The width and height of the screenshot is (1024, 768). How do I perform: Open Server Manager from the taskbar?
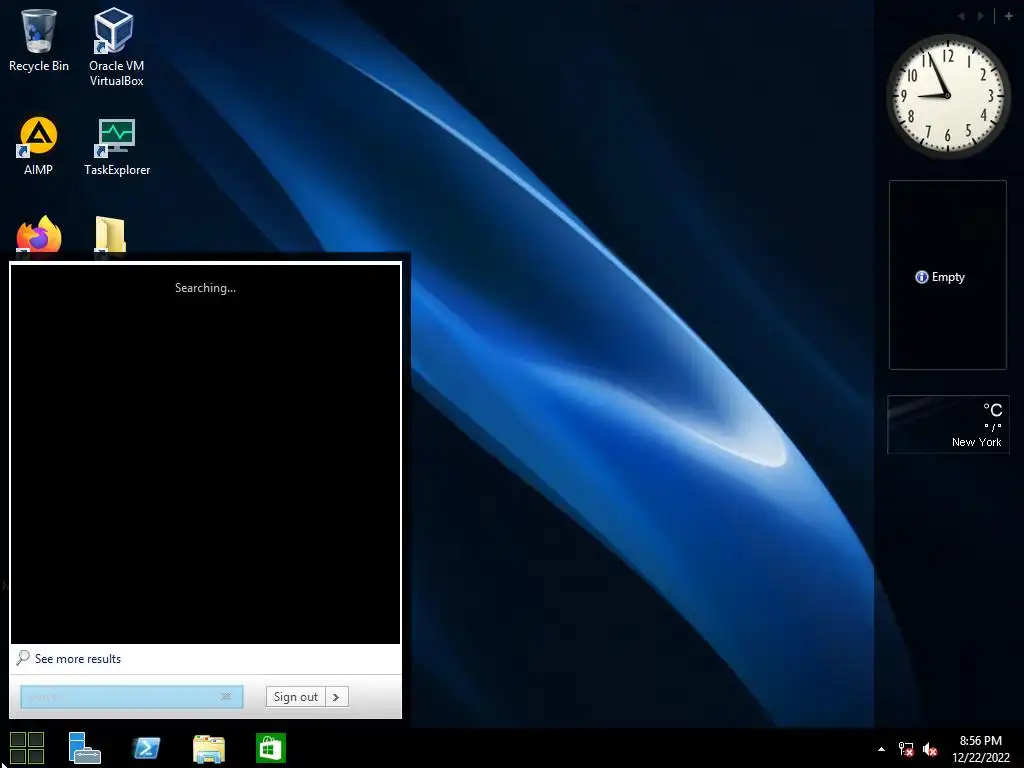pyautogui.click(x=84, y=748)
